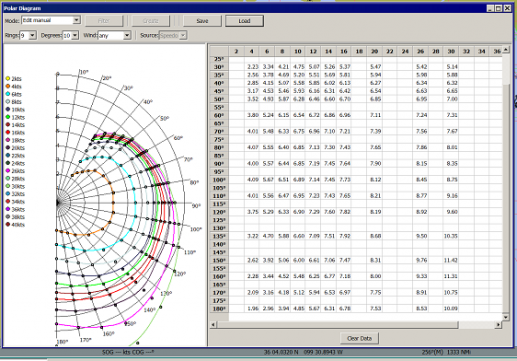The width and height of the screenshot is (517, 361).
Task: Click the 36kts purple legend circle
Action: click(7, 209)
